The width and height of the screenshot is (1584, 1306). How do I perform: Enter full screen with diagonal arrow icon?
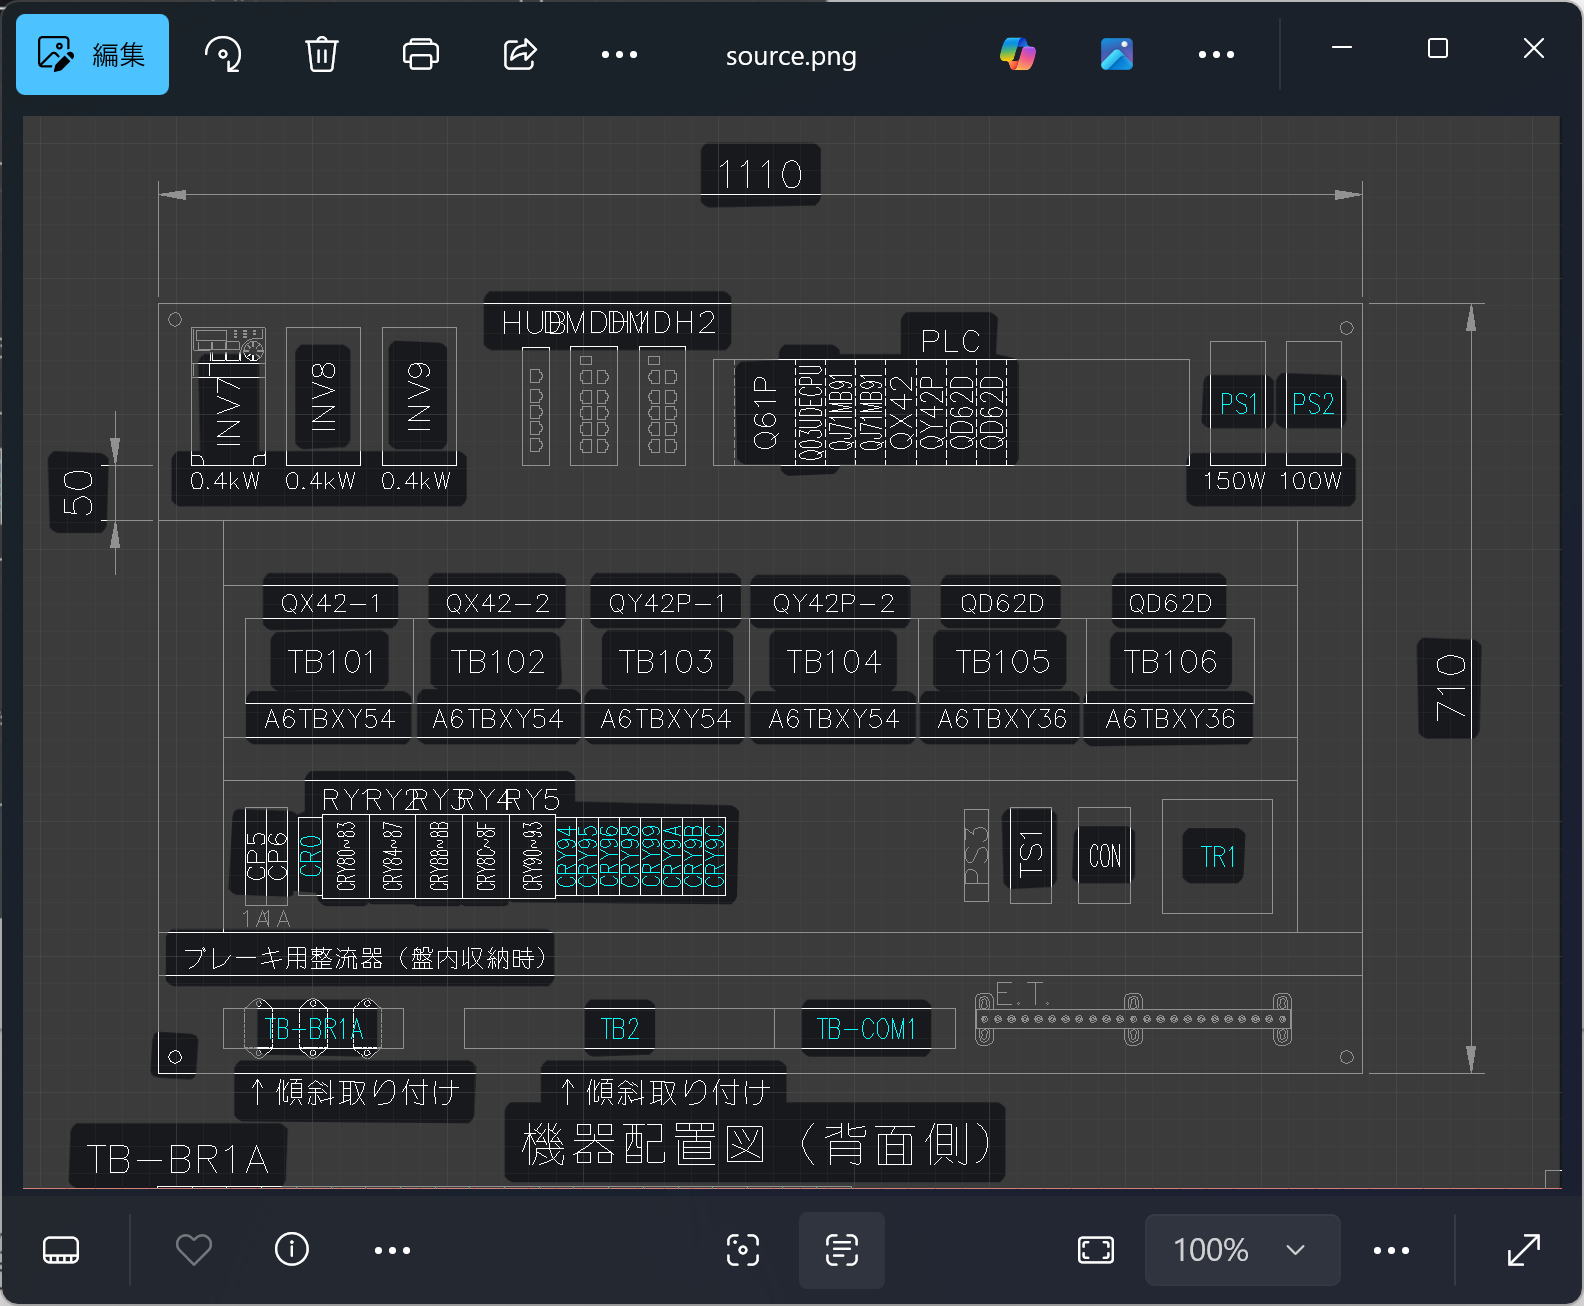coord(1523,1250)
